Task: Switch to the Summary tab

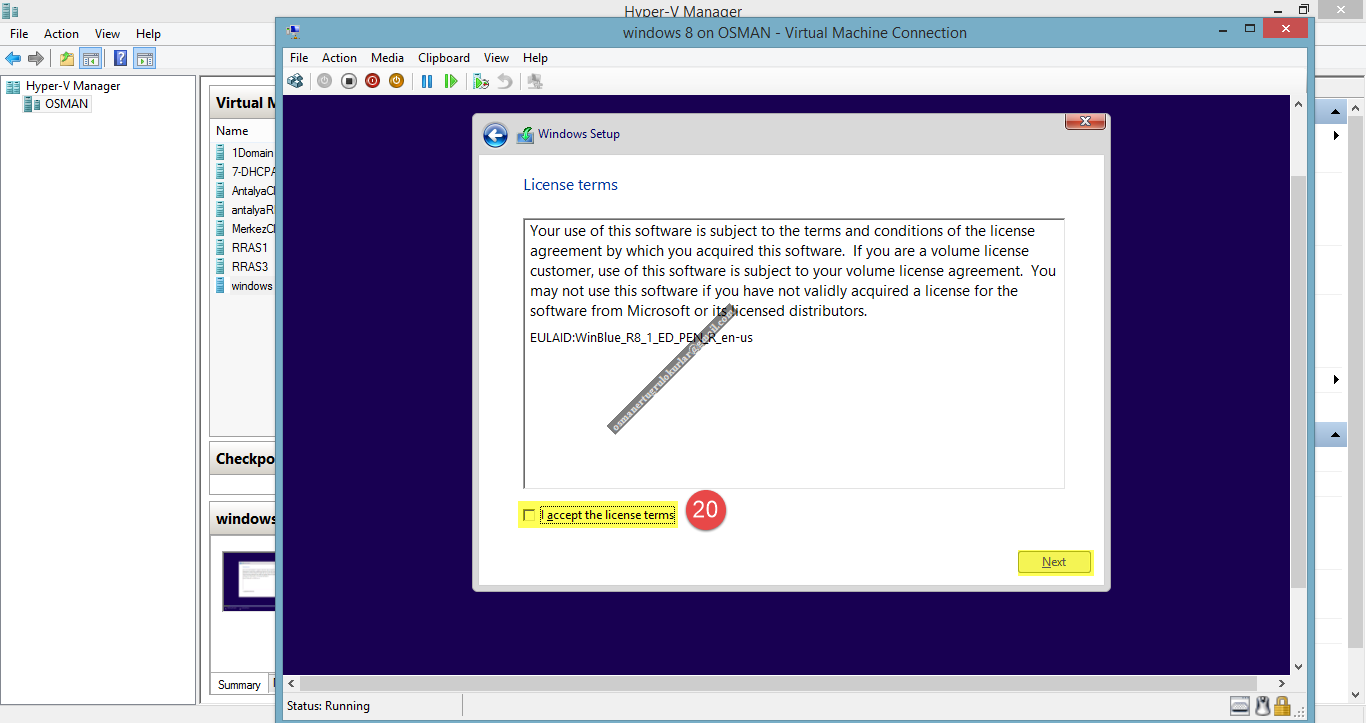Action: point(239,685)
